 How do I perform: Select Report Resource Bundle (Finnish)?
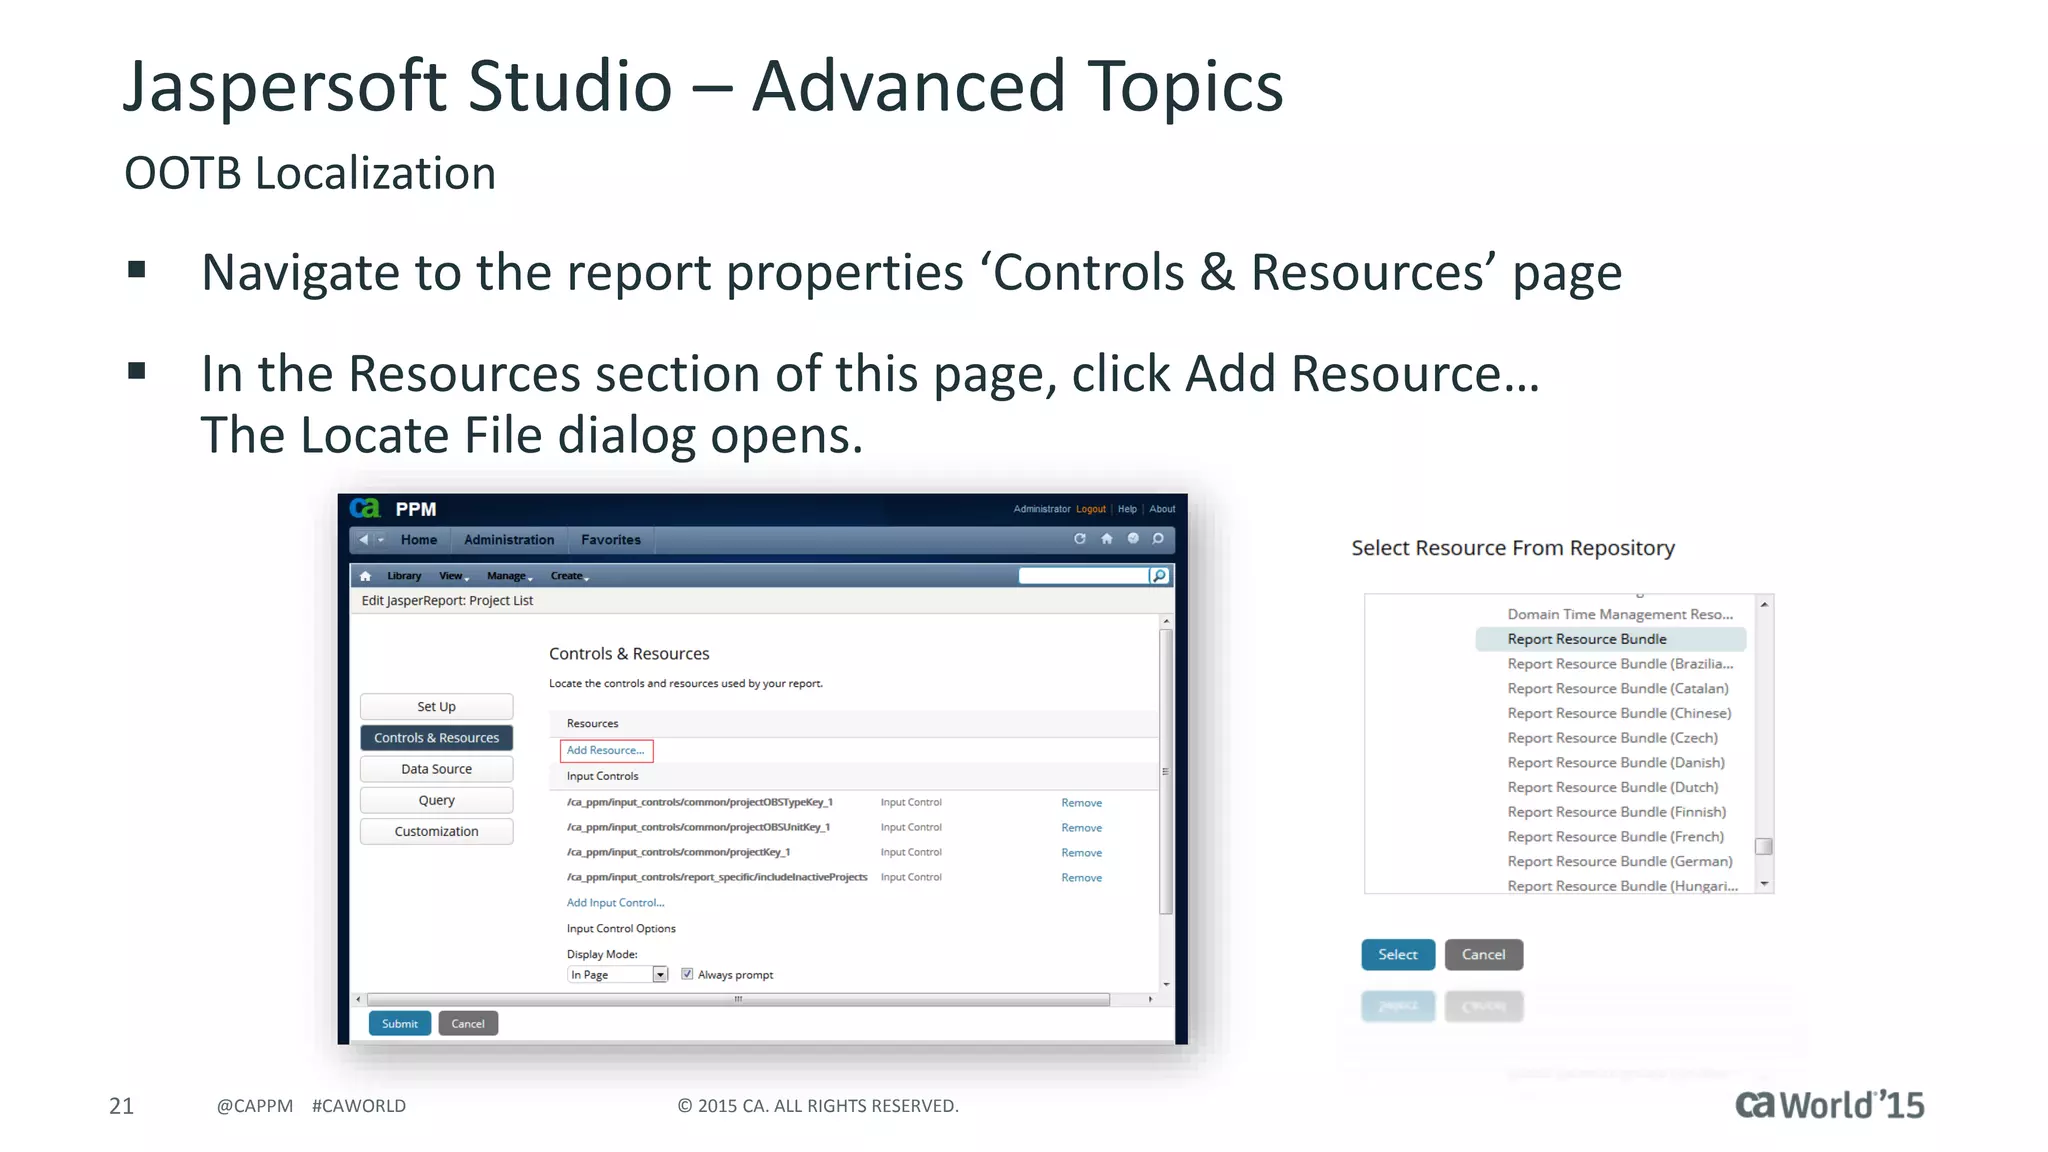(x=1616, y=812)
